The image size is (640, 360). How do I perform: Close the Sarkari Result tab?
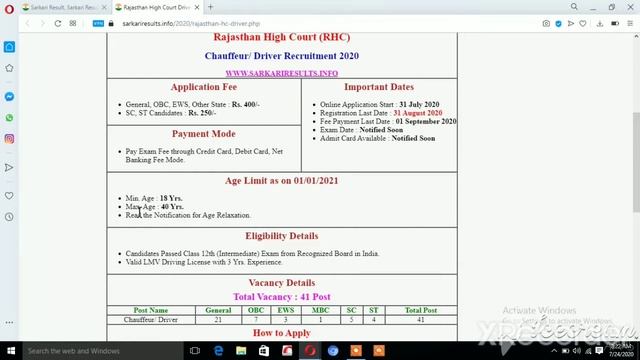104,7
